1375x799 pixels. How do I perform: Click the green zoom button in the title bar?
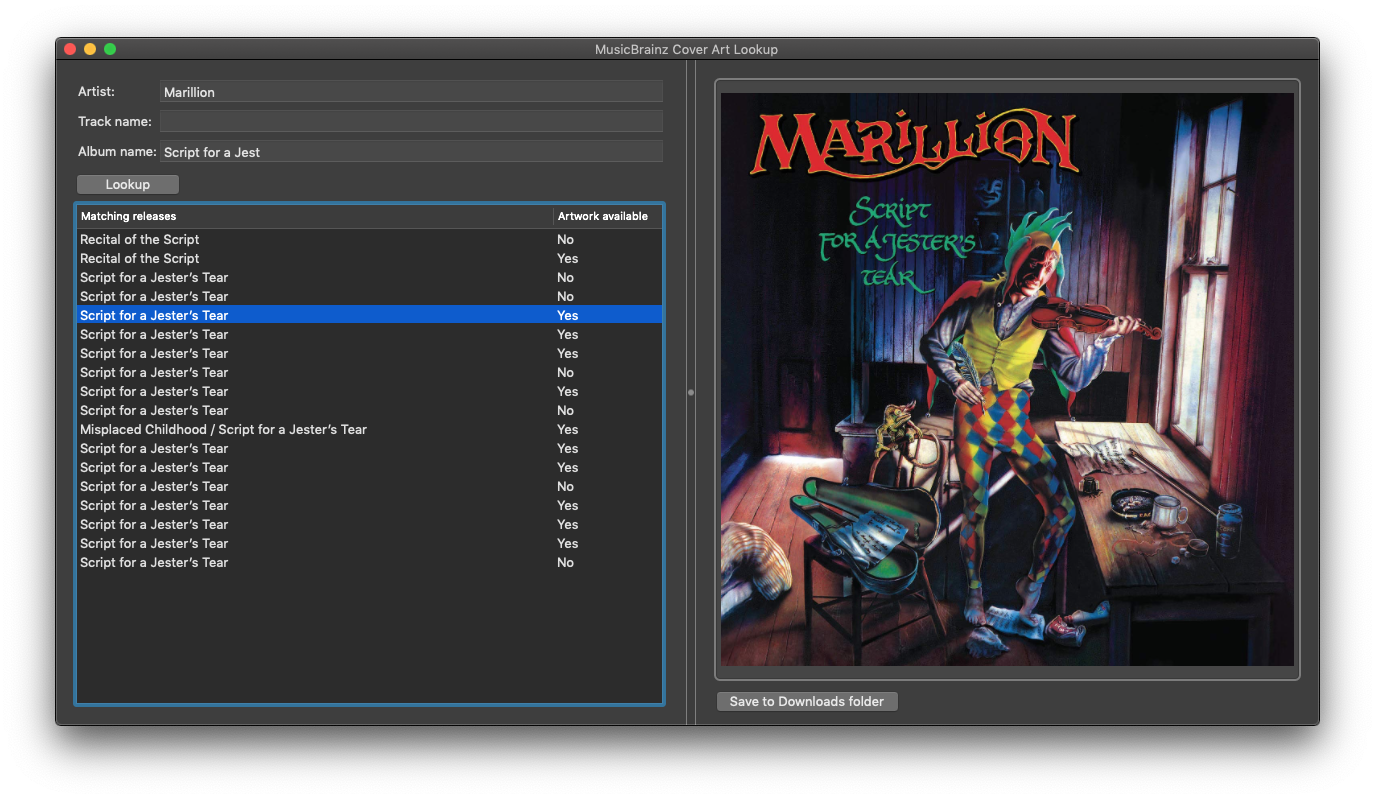point(110,48)
